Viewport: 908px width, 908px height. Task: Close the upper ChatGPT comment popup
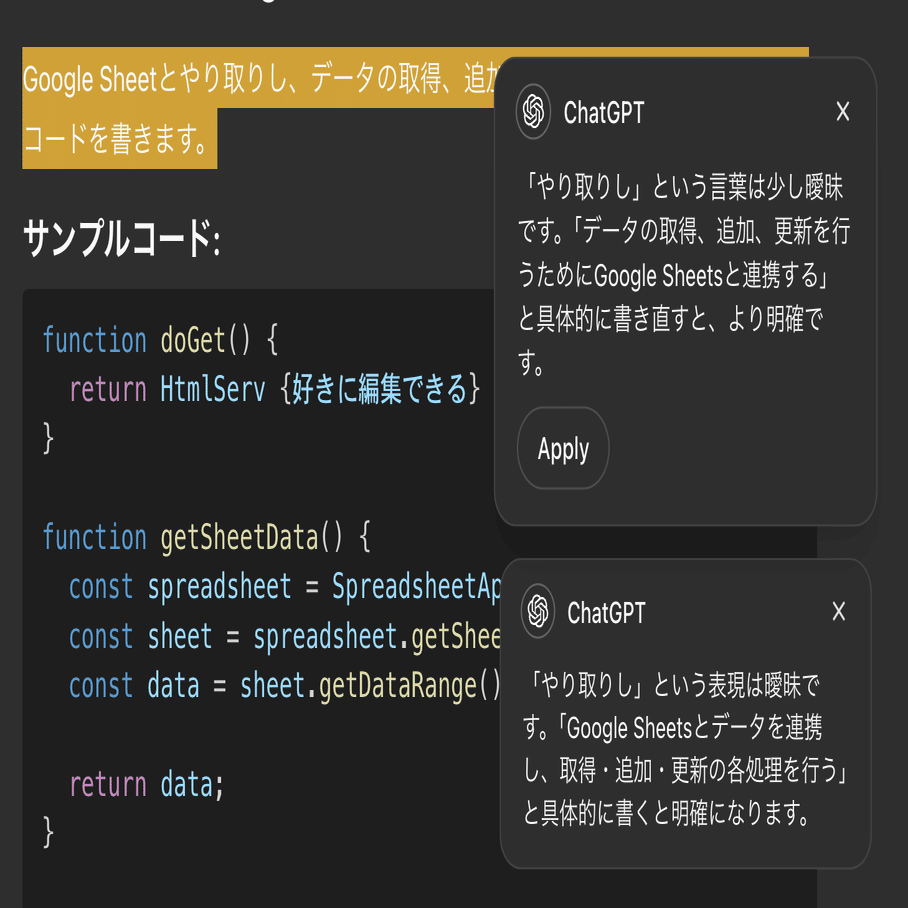[843, 112]
